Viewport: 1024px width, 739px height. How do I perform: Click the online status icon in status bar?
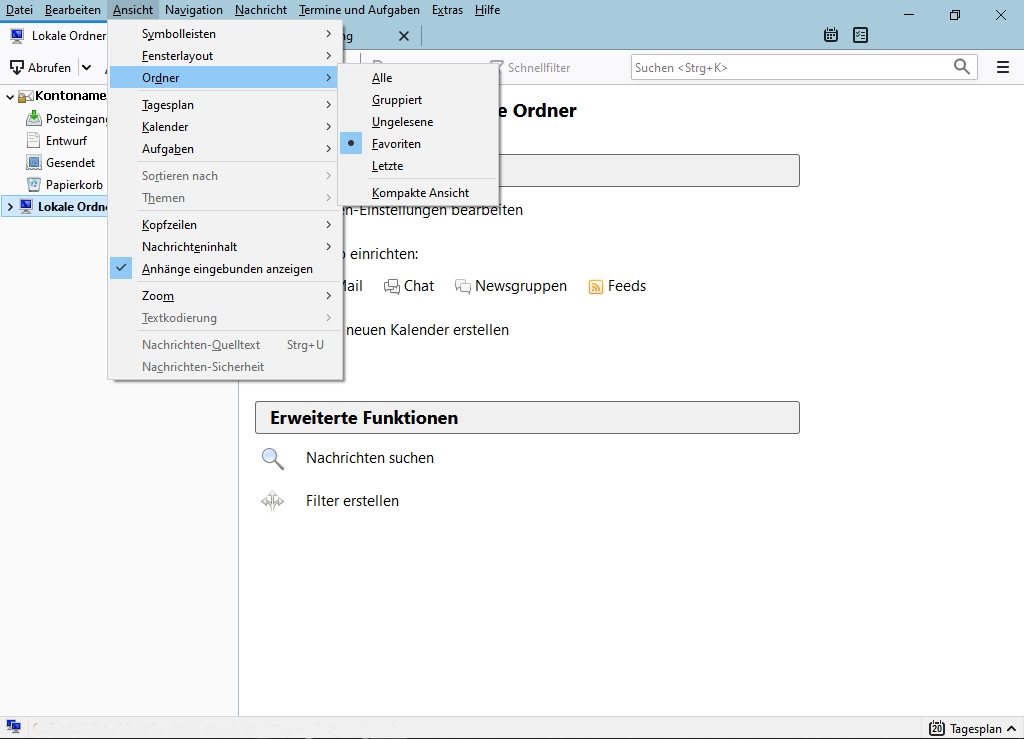(14, 728)
